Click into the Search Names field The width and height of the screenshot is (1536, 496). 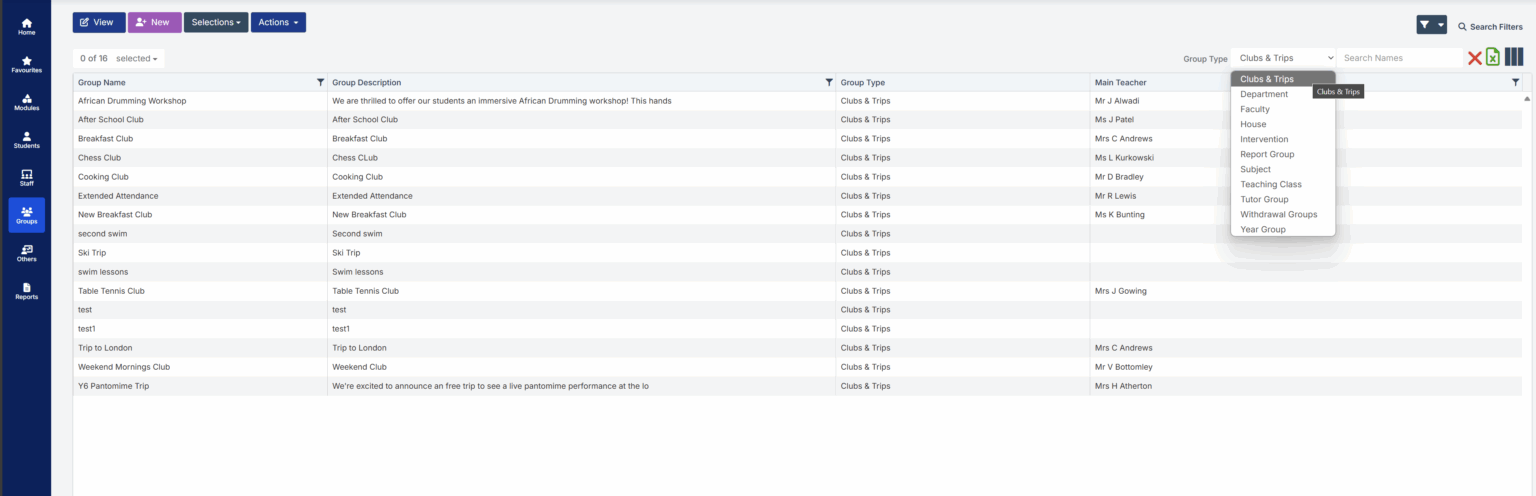(1398, 58)
